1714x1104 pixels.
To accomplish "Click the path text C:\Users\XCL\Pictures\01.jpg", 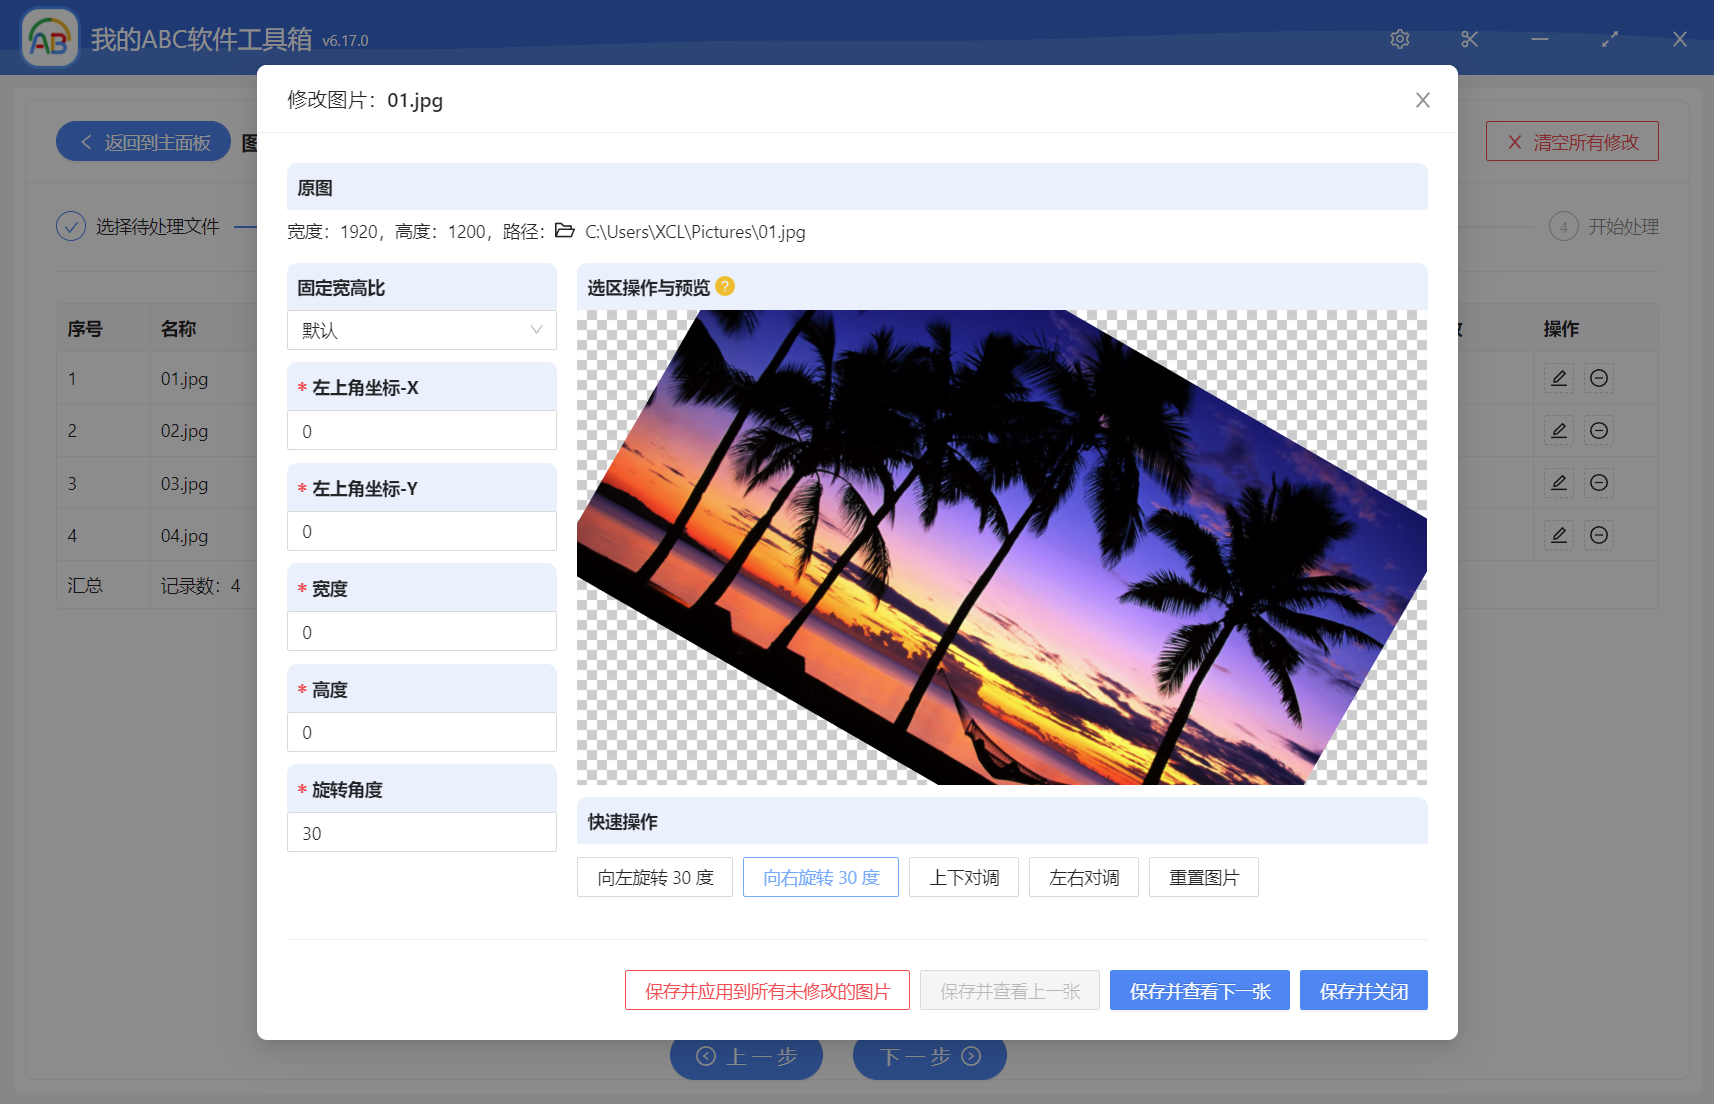I will tap(695, 232).
